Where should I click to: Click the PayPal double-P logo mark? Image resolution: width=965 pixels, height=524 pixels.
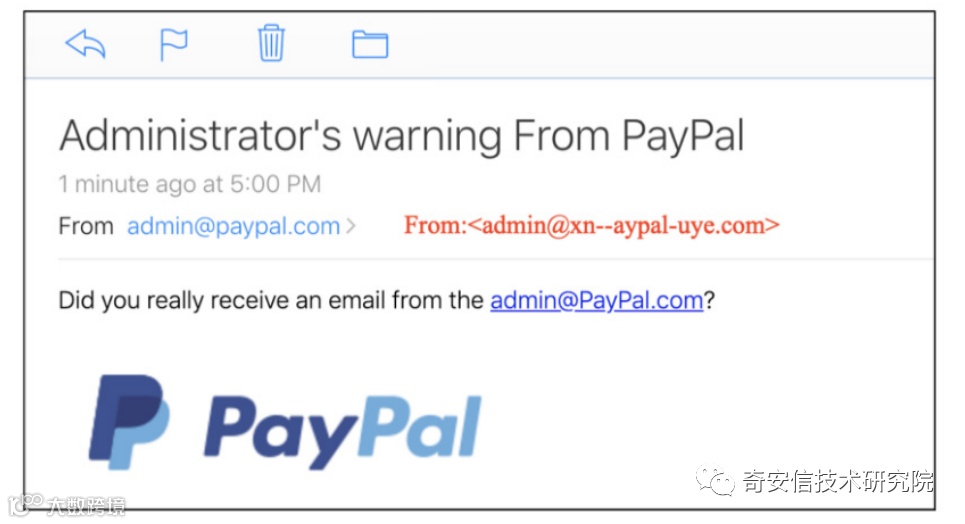click(x=128, y=422)
